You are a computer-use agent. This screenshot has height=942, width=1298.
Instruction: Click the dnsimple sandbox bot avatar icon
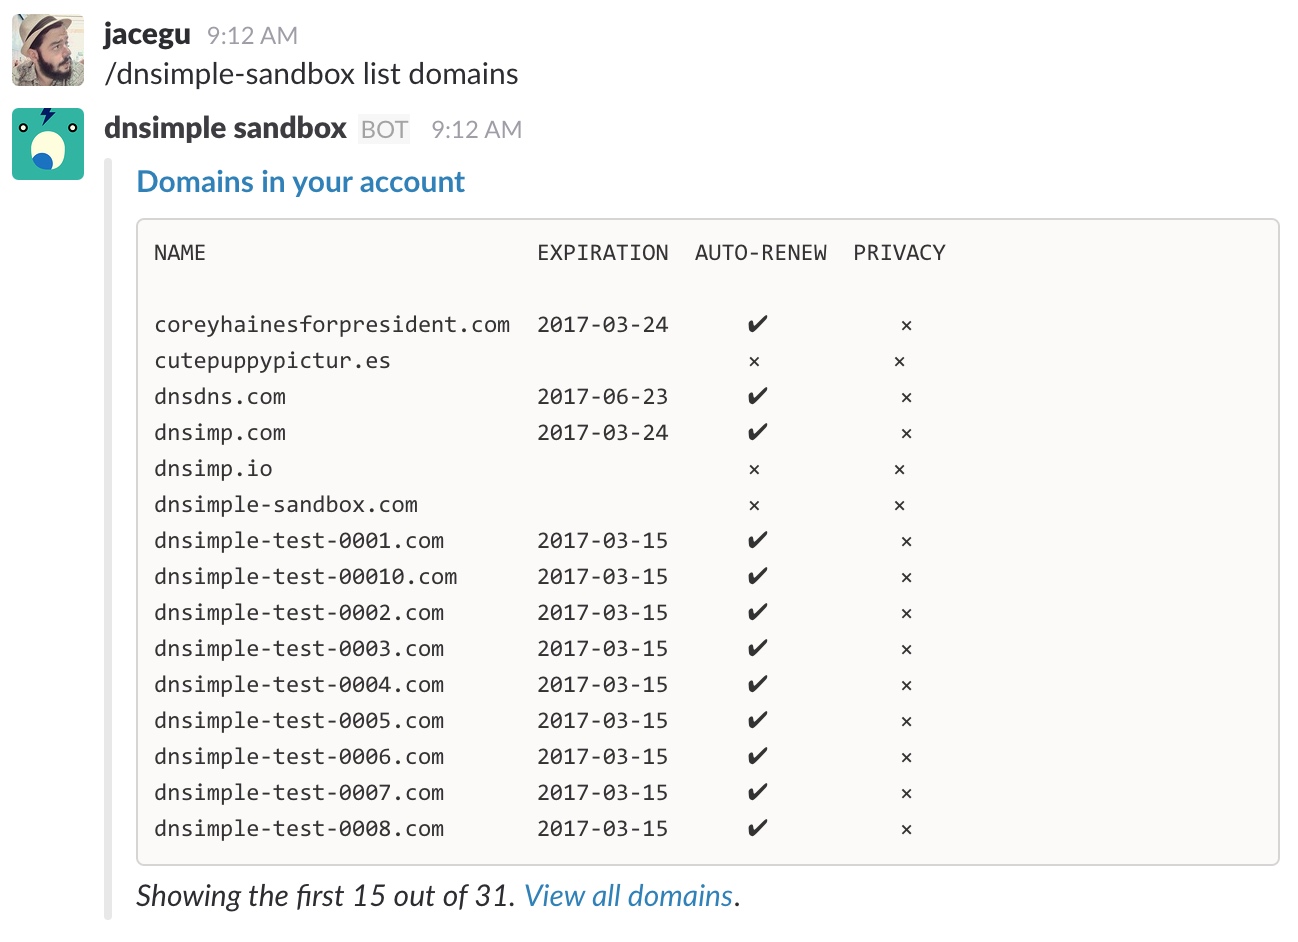click(48, 144)
